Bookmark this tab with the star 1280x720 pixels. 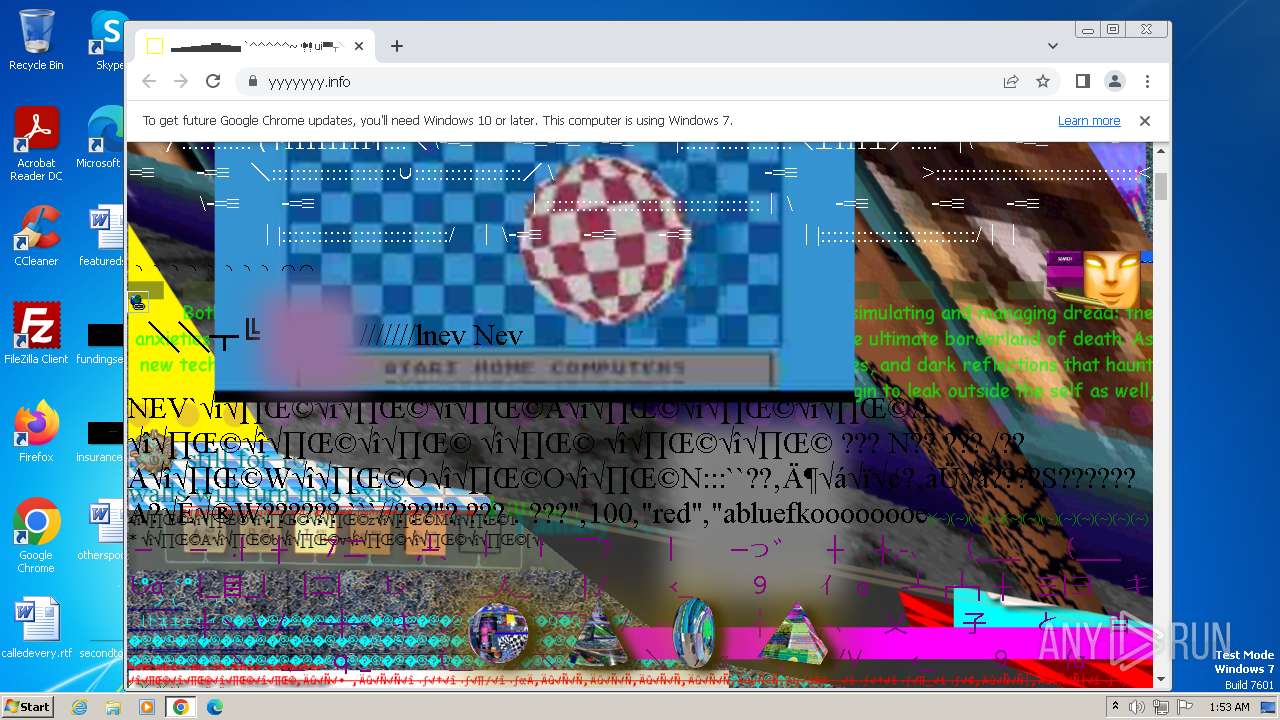point(1043,82)
